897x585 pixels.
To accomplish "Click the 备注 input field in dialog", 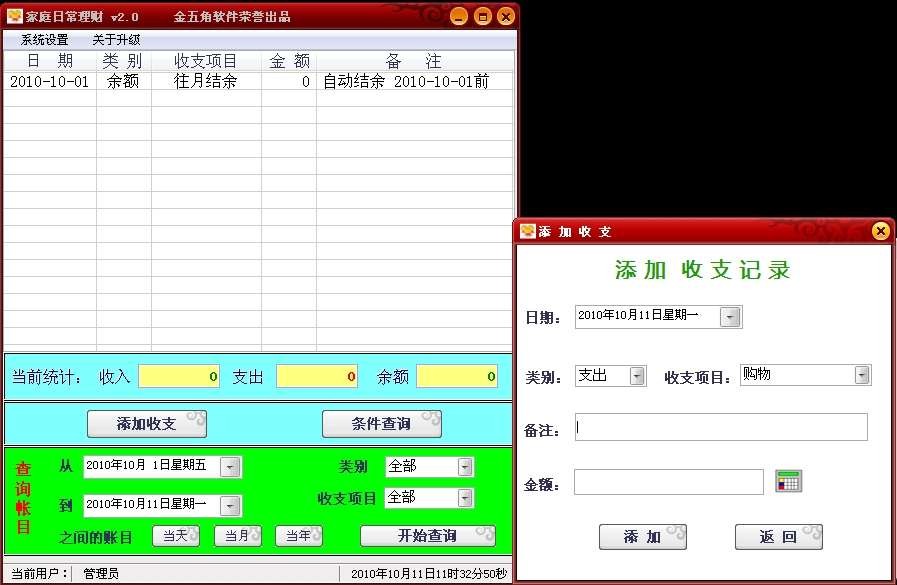I will pos(721,427).
